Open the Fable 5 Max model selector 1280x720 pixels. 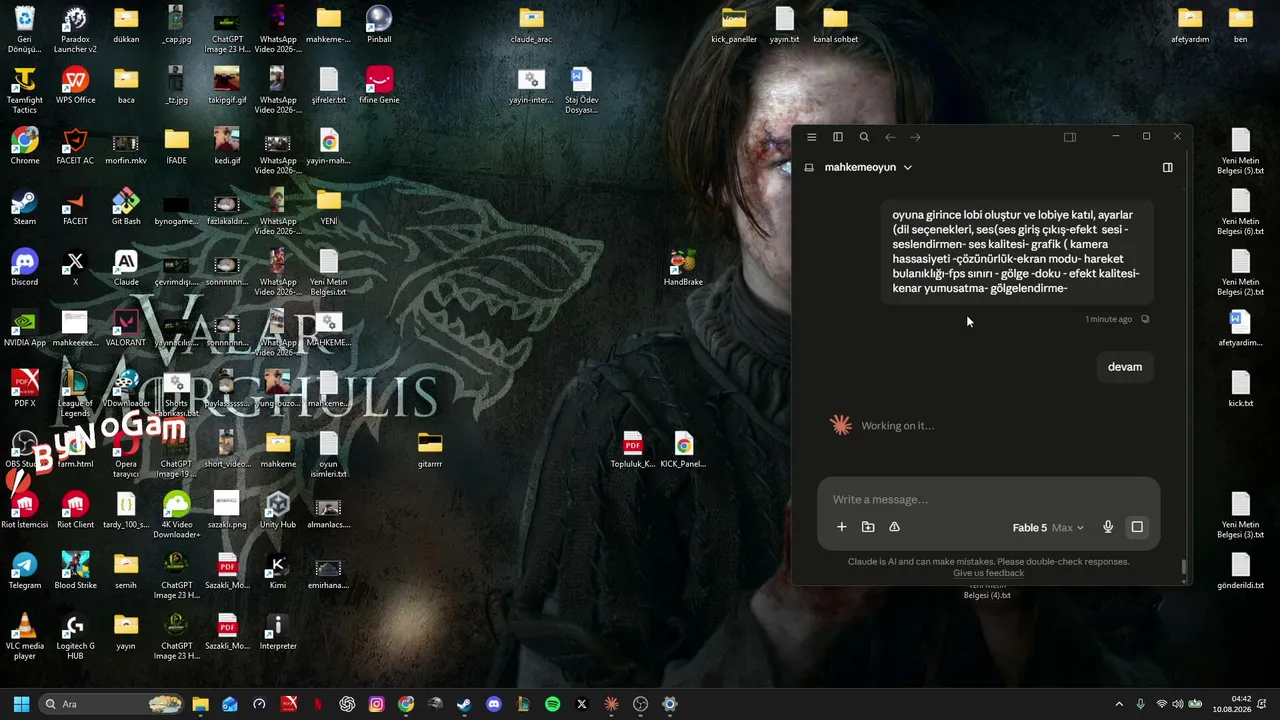pyautogui.click(x=1048, y=528)
